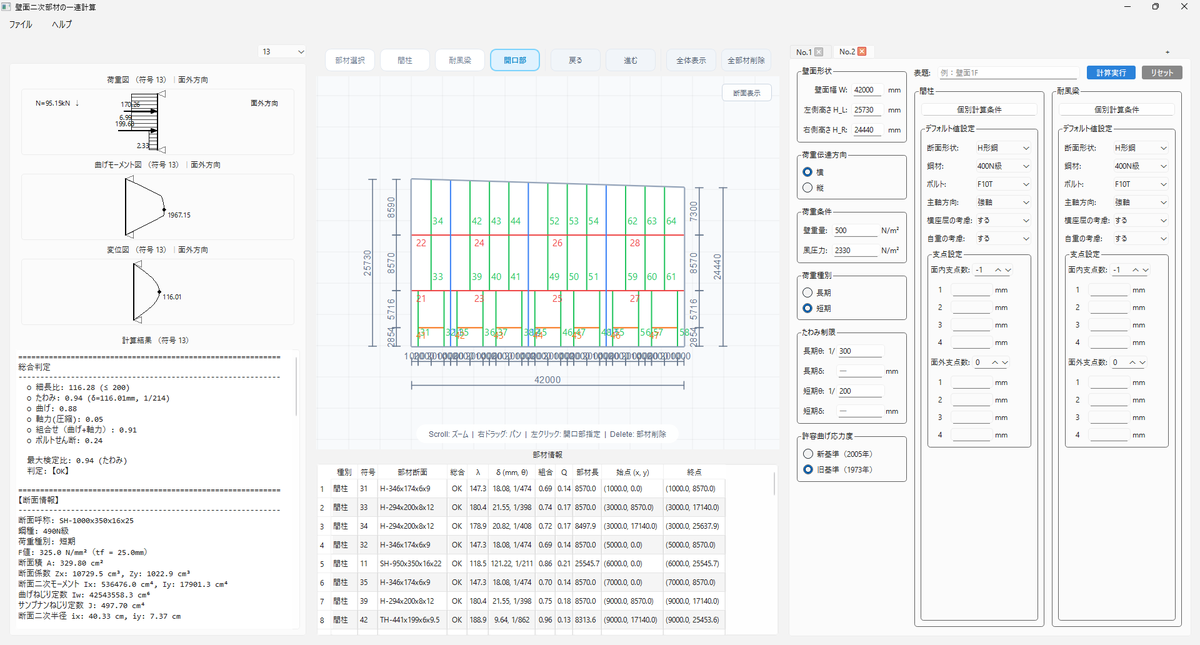Screen dimensions: 1200x645
Task: Open 間柱 鋼材 400N級 dropdown
Action: coord(1003,165)
